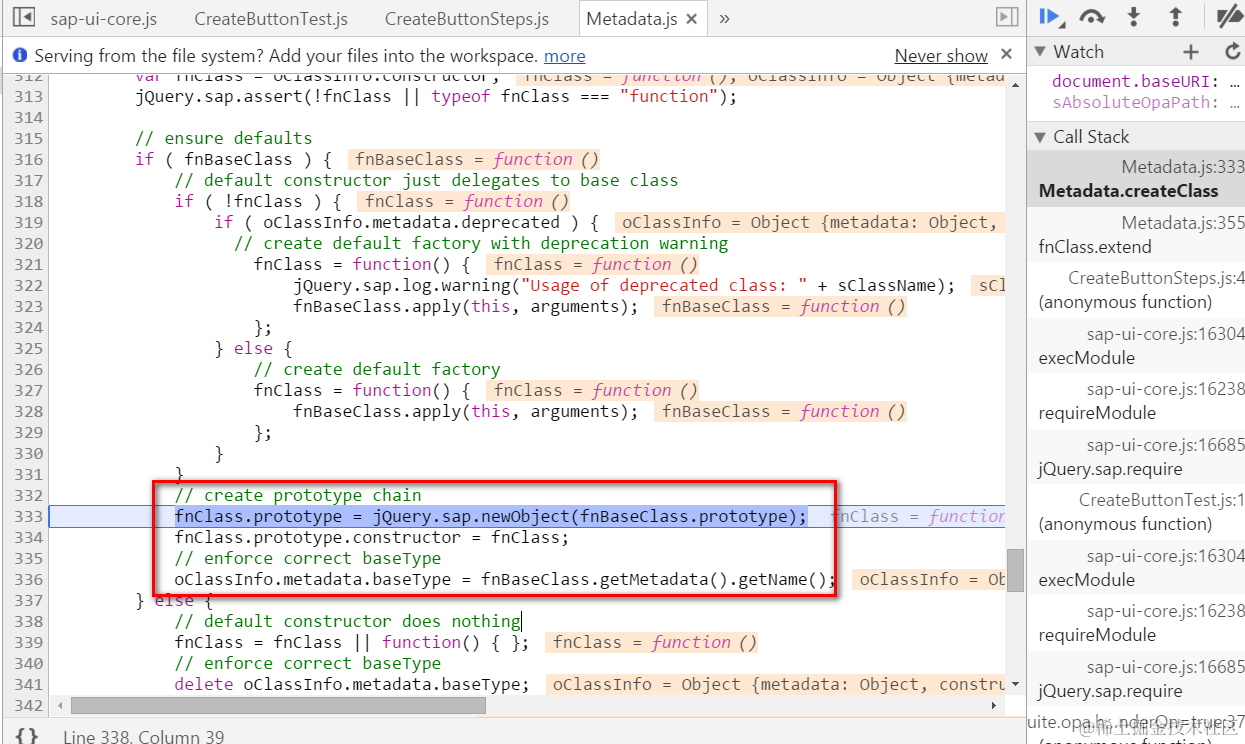The image size is (1245, 744).
Task: Open the sap-ui-core.js tab
Action: click(x=103, y=19)
